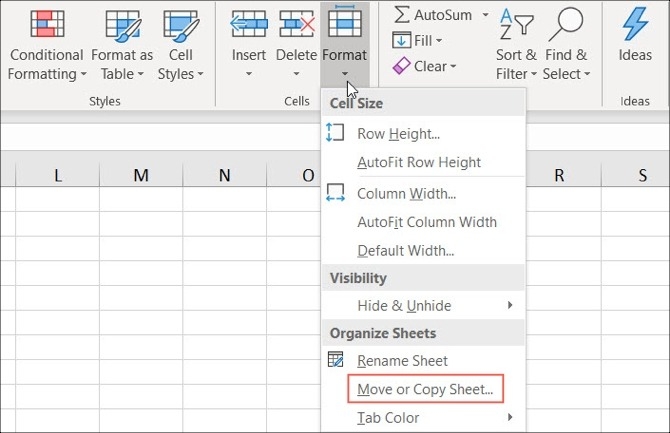Expand the Clear dropdown
The image size is (670, 433).
(424, 66)
